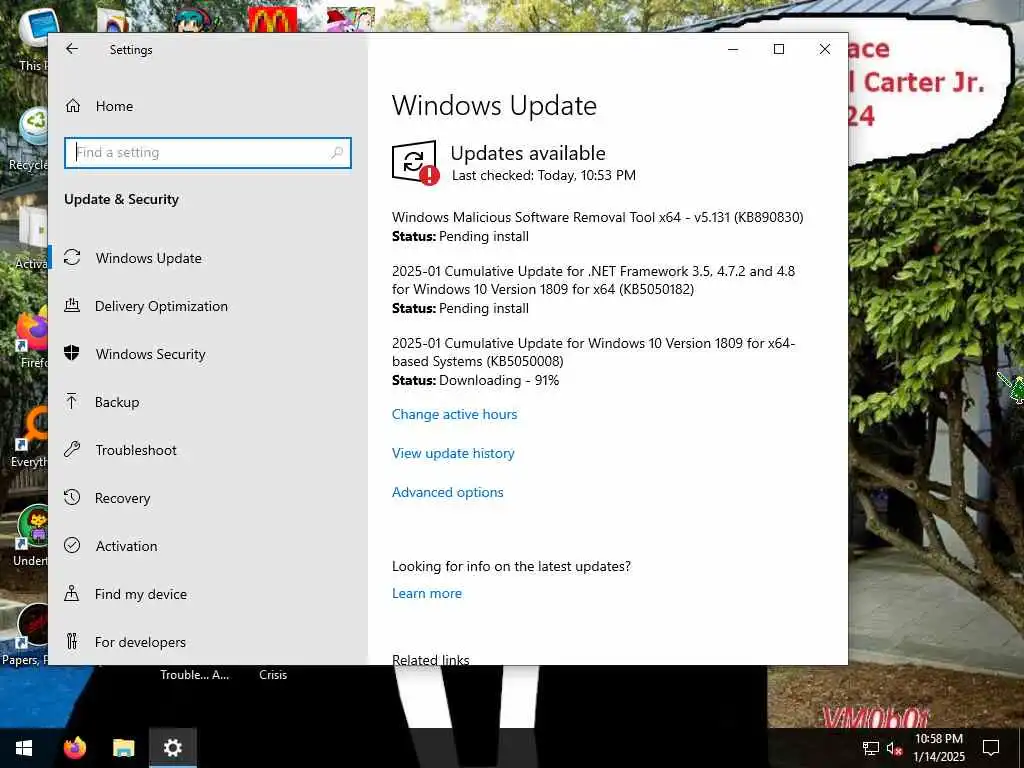The image size is (1024, 768).
Task: Click the muted volume tray icon
Action: [894, 748]
